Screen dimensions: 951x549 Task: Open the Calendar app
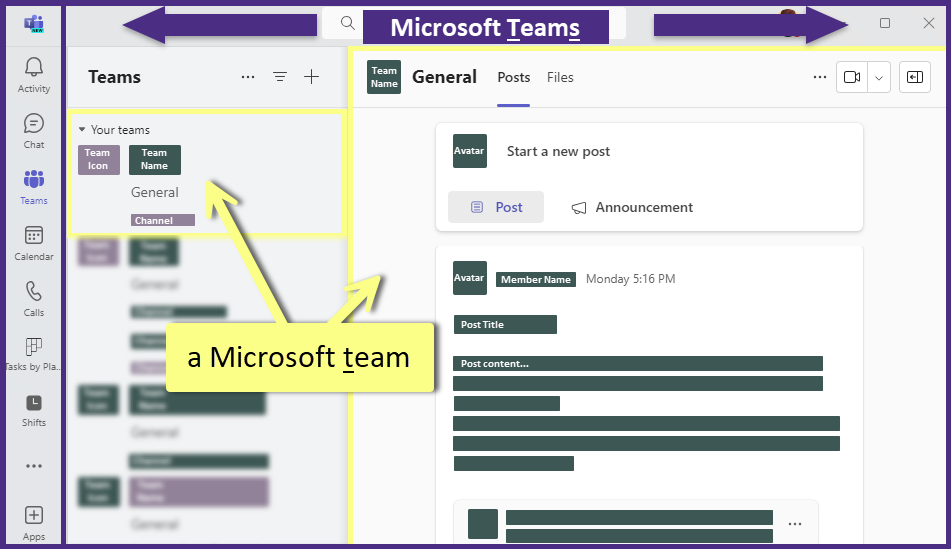(33, 243)
